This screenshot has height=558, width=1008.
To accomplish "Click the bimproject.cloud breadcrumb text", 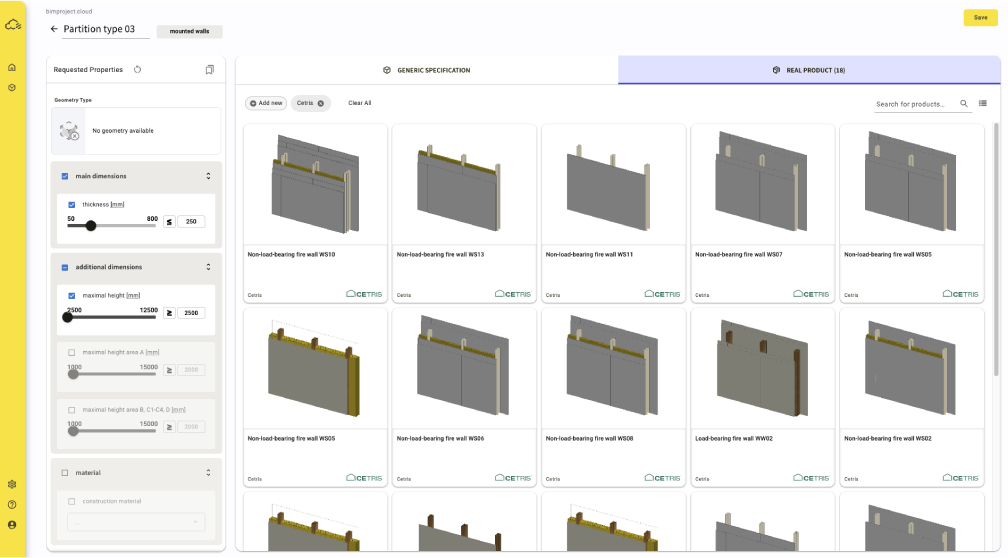I will pos(69,12).
